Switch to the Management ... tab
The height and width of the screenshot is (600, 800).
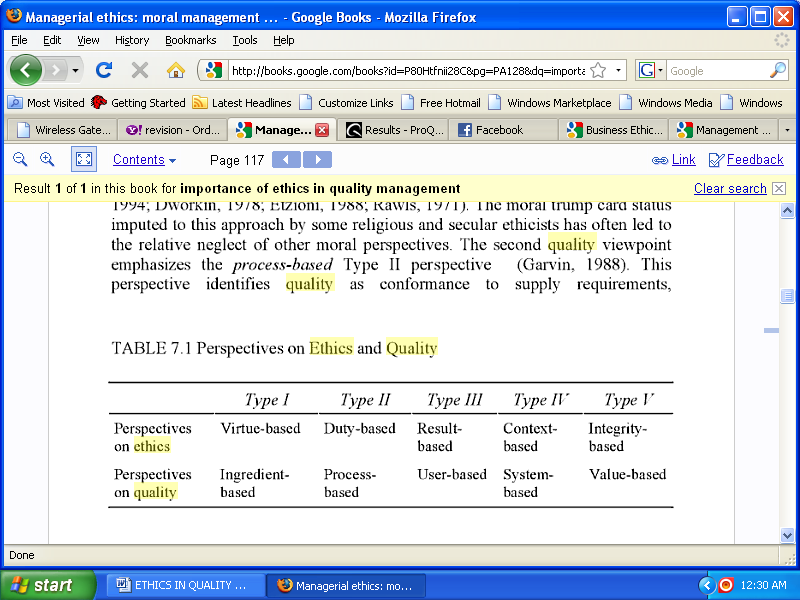(723, 130)
